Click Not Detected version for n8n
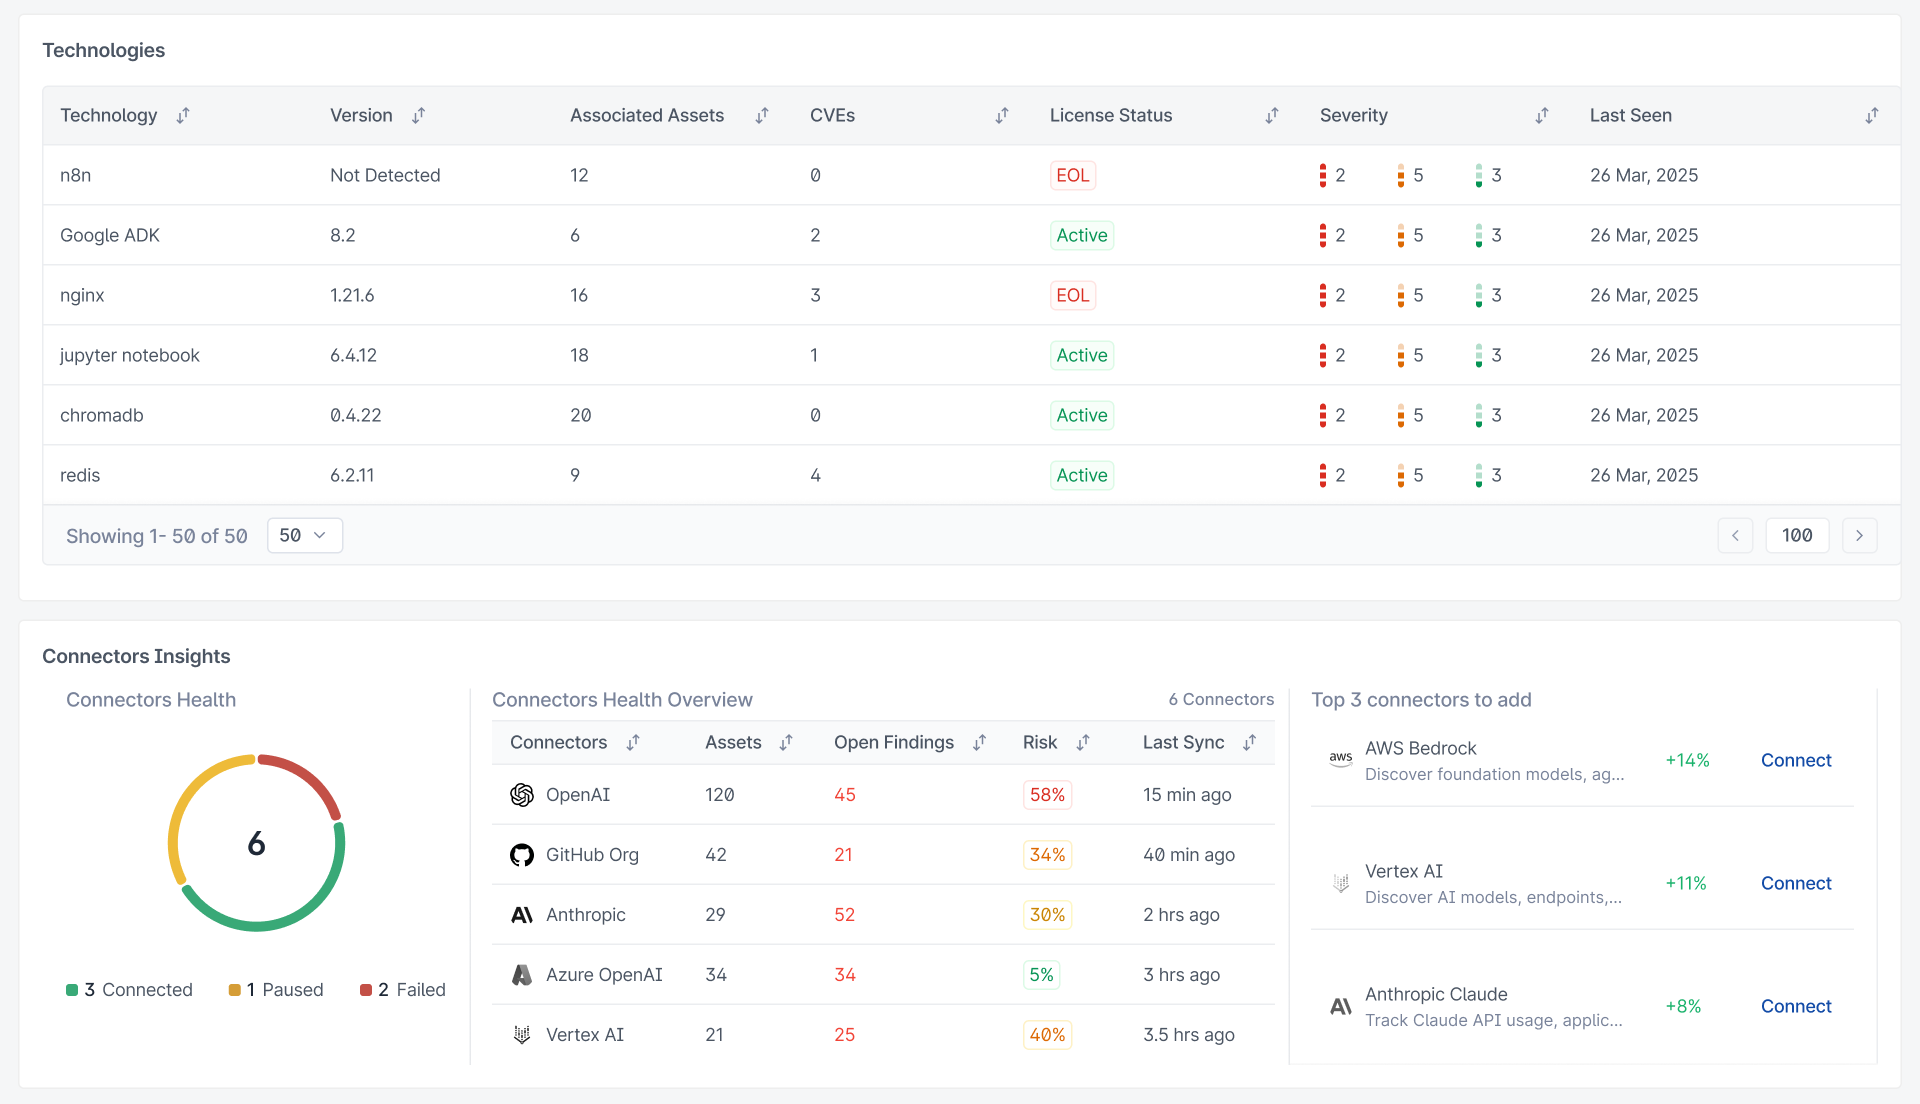The width and height of the screenshot is (1920, 1104). [385, 176]
